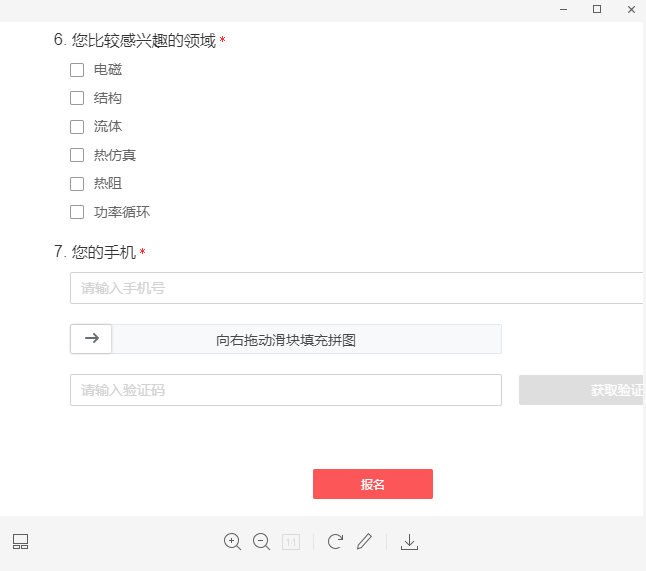The width and height of the screenshot is (646, 571).
Task: Click the puzzle slider arrow handle
Action: [91, 339]
